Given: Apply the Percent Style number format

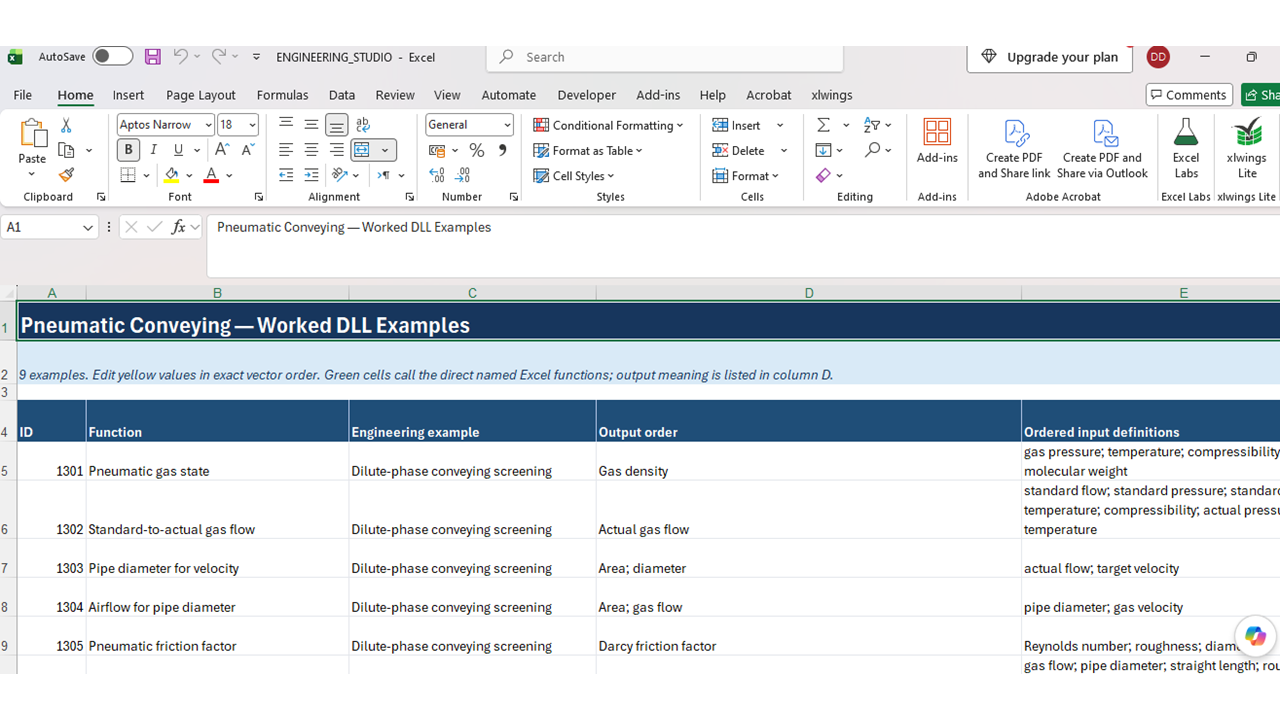Looking at the screenshot, I should coord(477,150).
